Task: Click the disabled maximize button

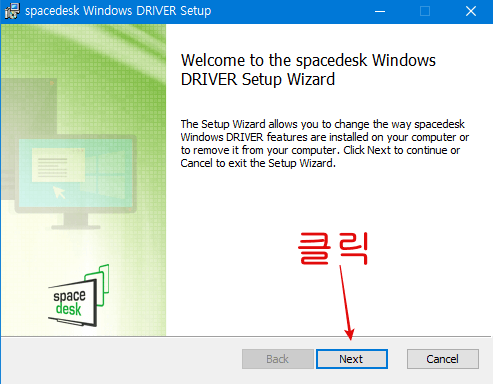Action: [x=425, y=11]
